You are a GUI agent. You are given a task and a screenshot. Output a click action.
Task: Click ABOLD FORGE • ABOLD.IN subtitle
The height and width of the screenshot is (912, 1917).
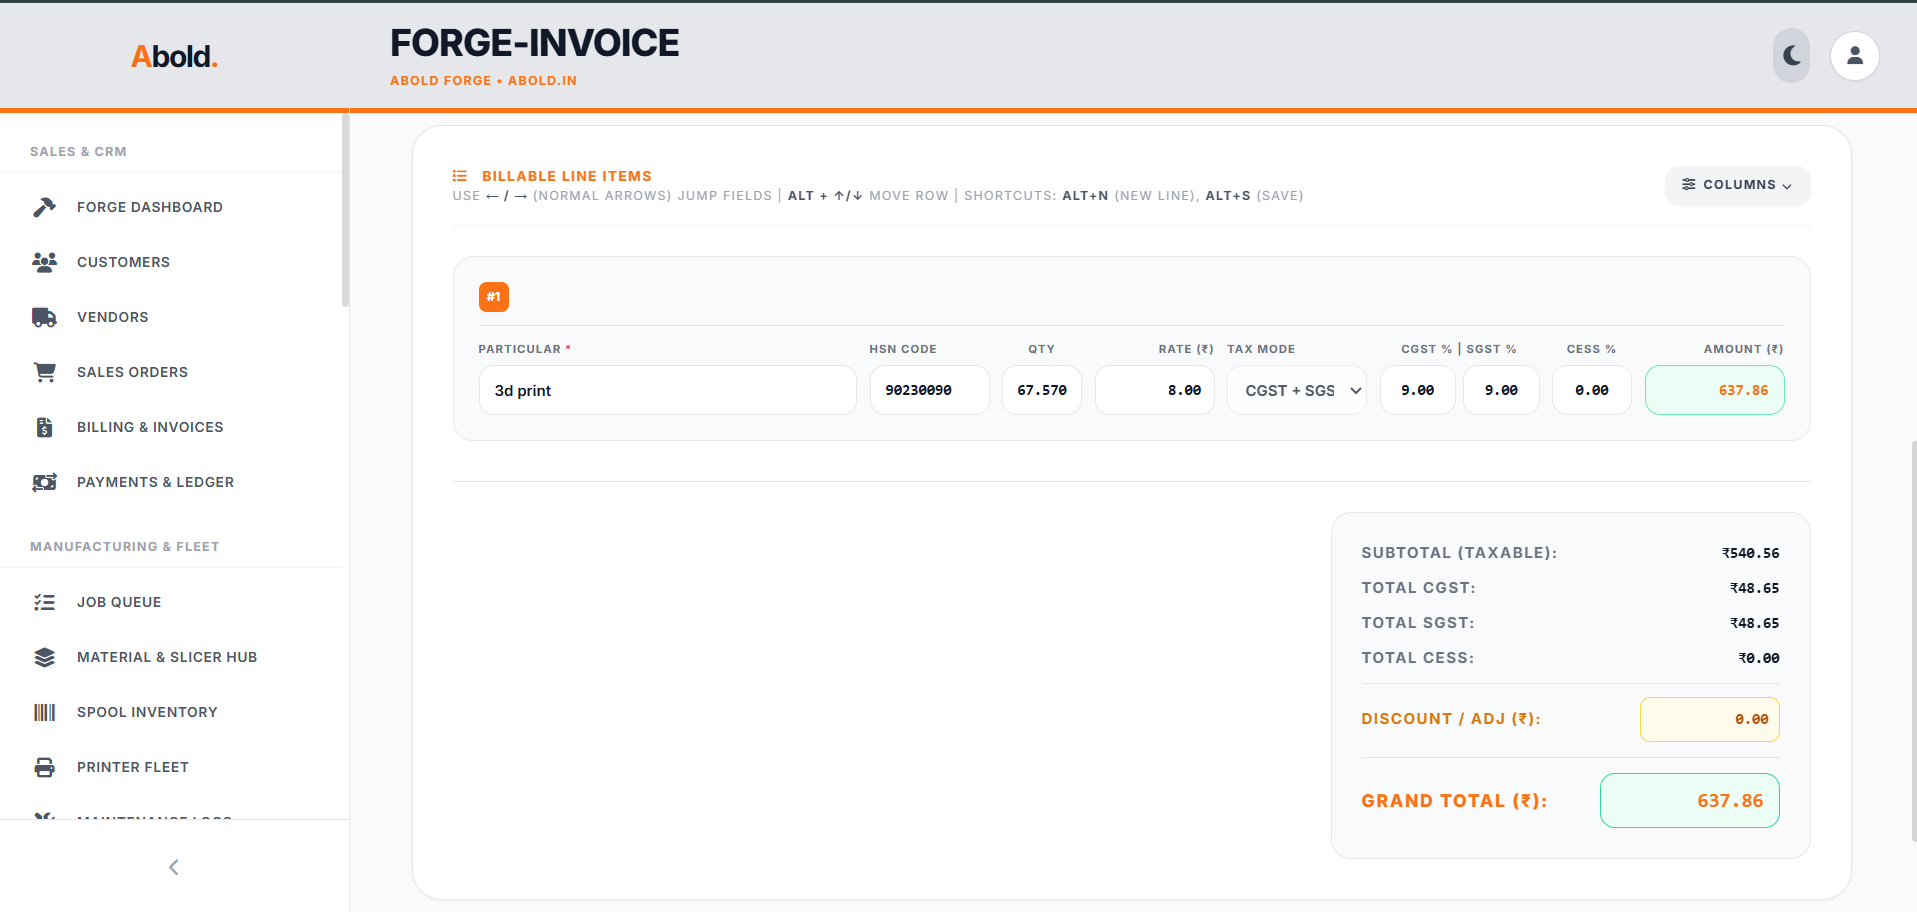coord(483,81)
